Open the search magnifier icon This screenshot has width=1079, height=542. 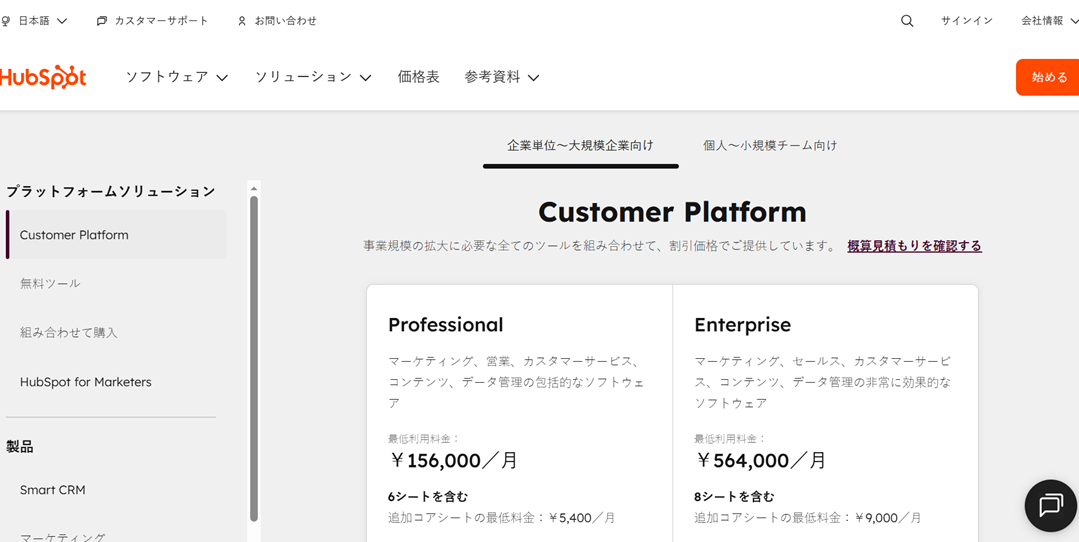coord(907,21)
